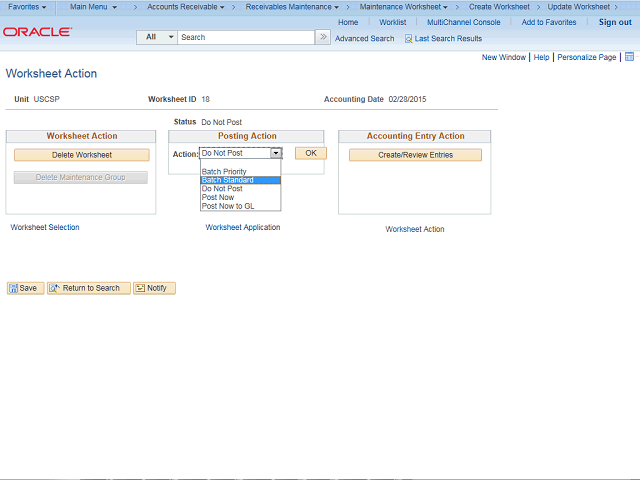Select Batch Standard from the dropdown list

(x=240, y=180)
